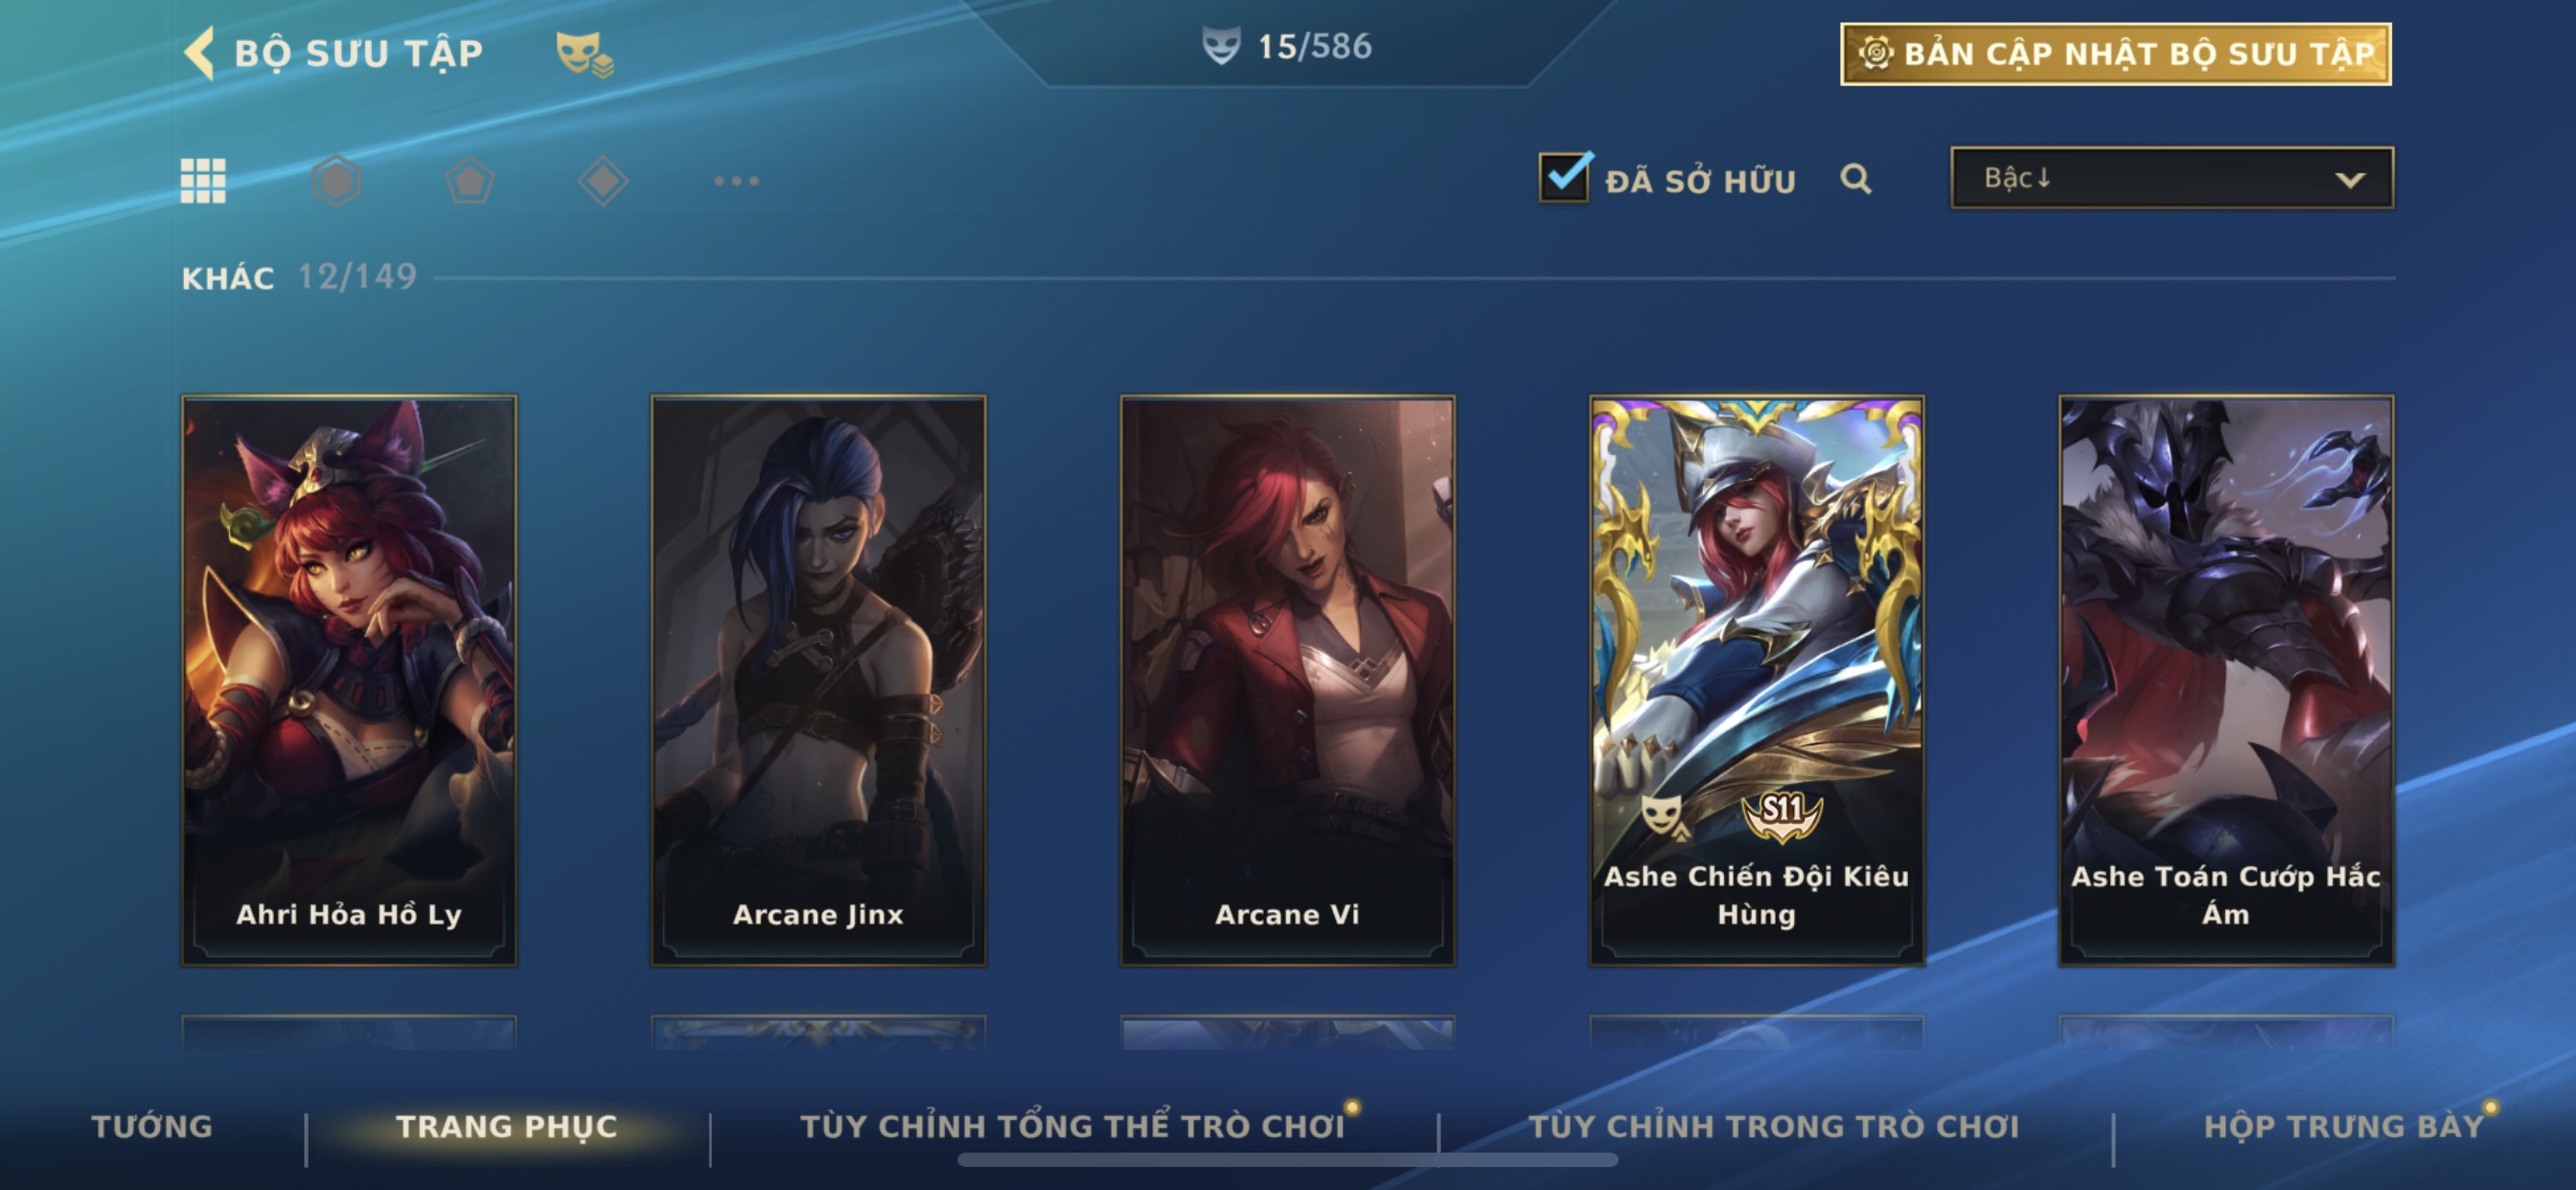Open the gold mask and coins icon
This screenshot has height=1190, width=2576.
click(x=584, y=53)
